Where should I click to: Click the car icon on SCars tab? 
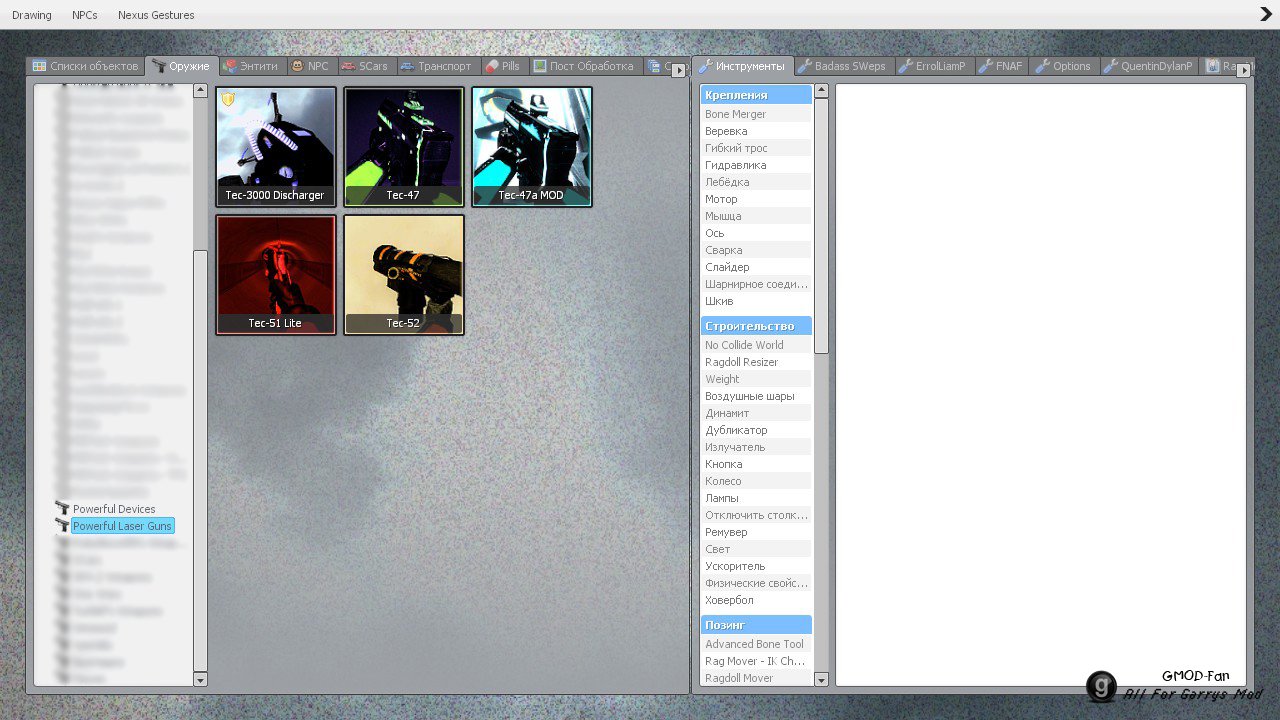pyautogui.click(x=348, y=66)
